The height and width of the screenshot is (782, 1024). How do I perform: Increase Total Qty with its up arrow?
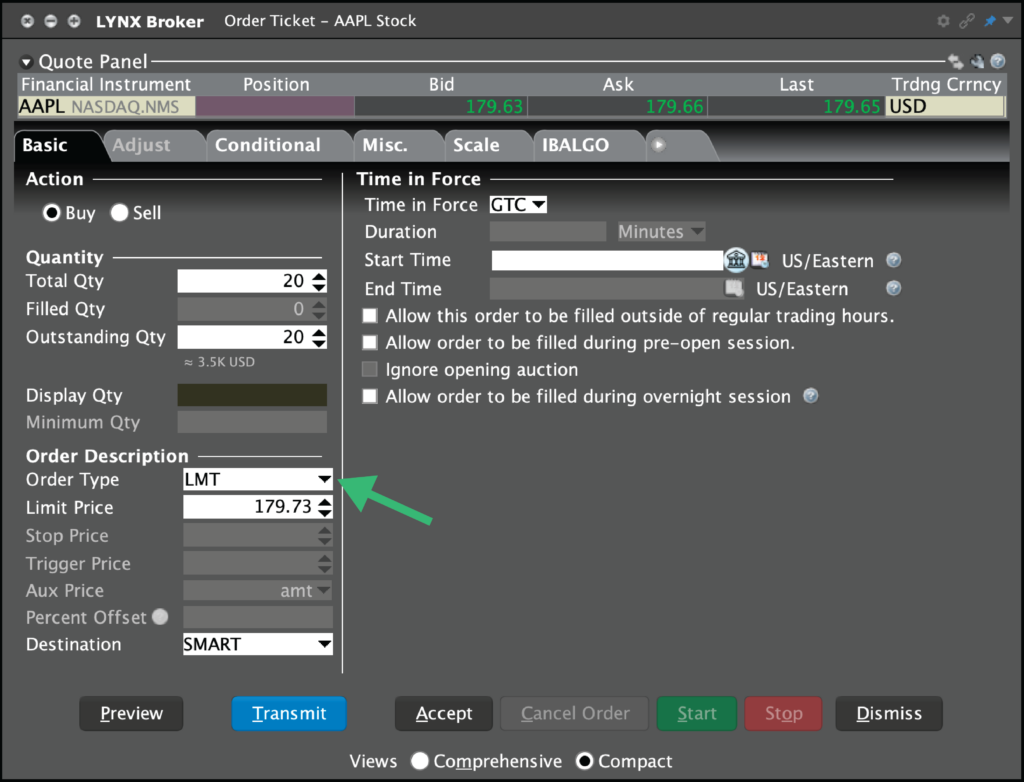click(319, 276)
